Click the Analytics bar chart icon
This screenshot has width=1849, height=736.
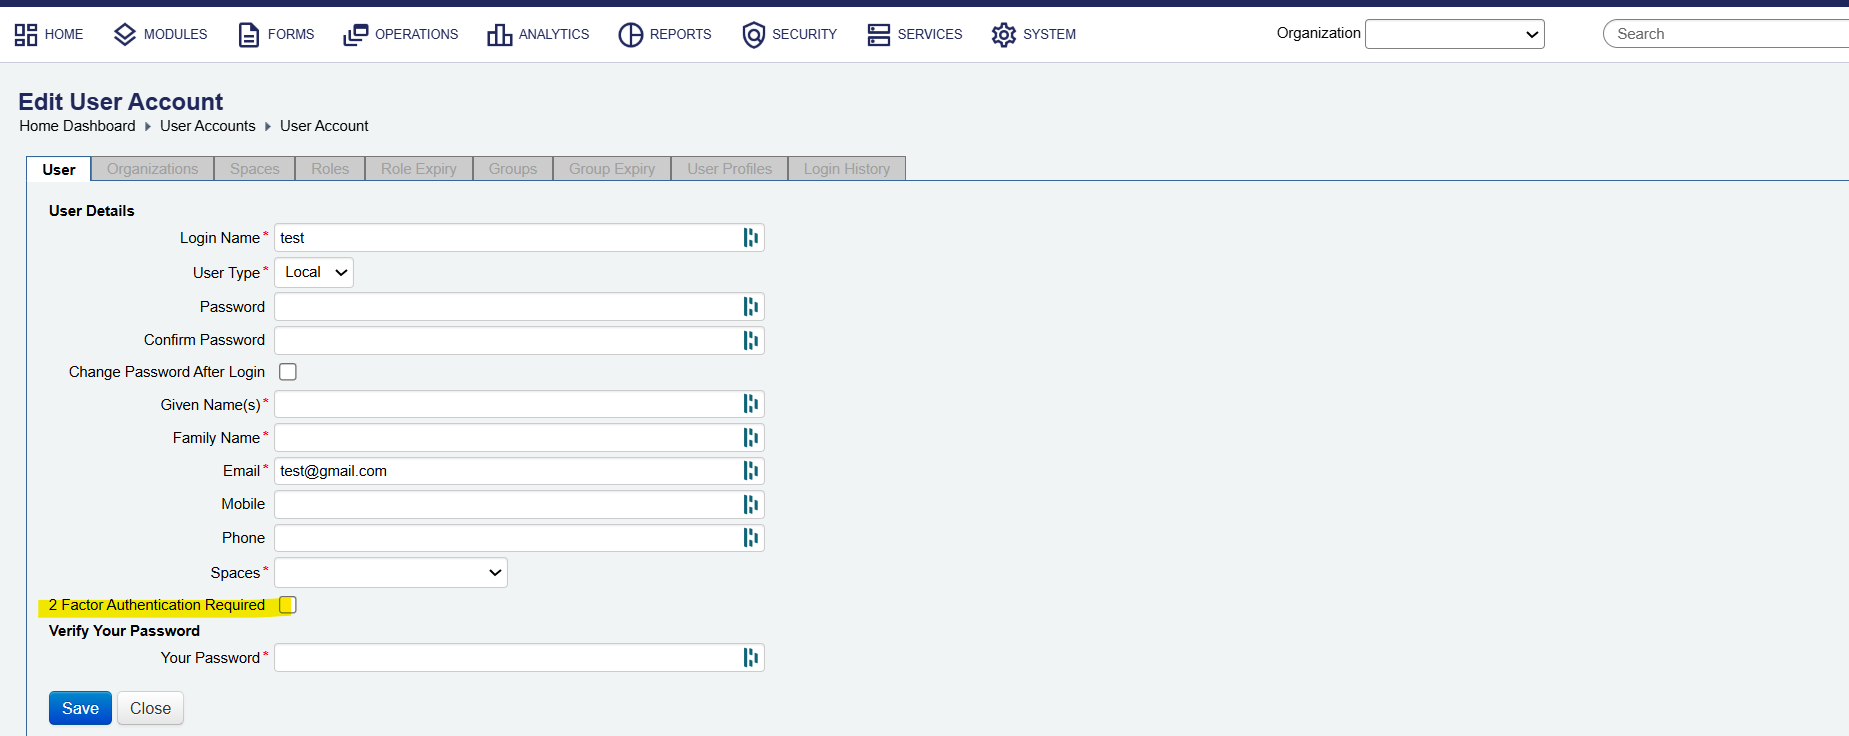tap(499, 35)
